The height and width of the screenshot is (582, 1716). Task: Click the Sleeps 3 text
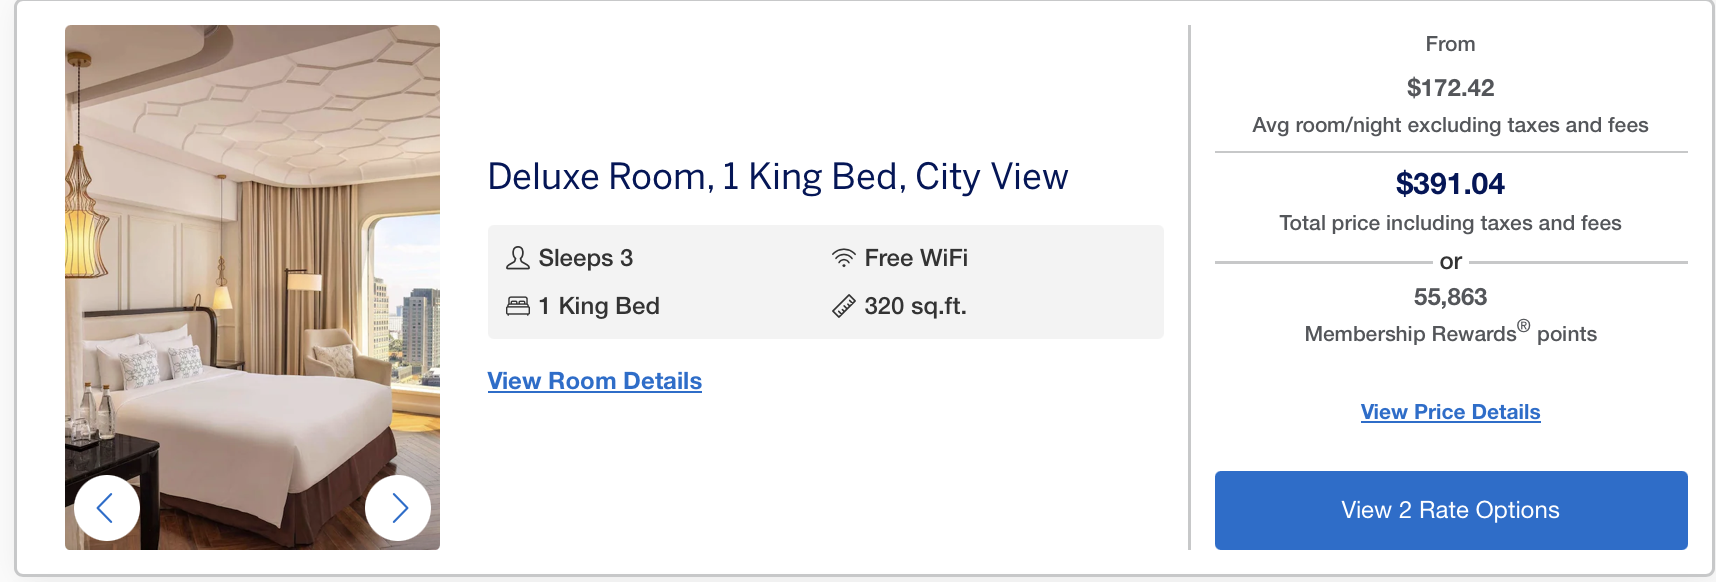(586, 258)
